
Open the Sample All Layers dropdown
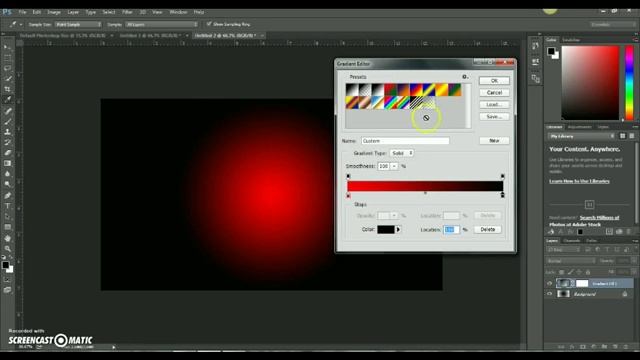click(x=161, y=24)
